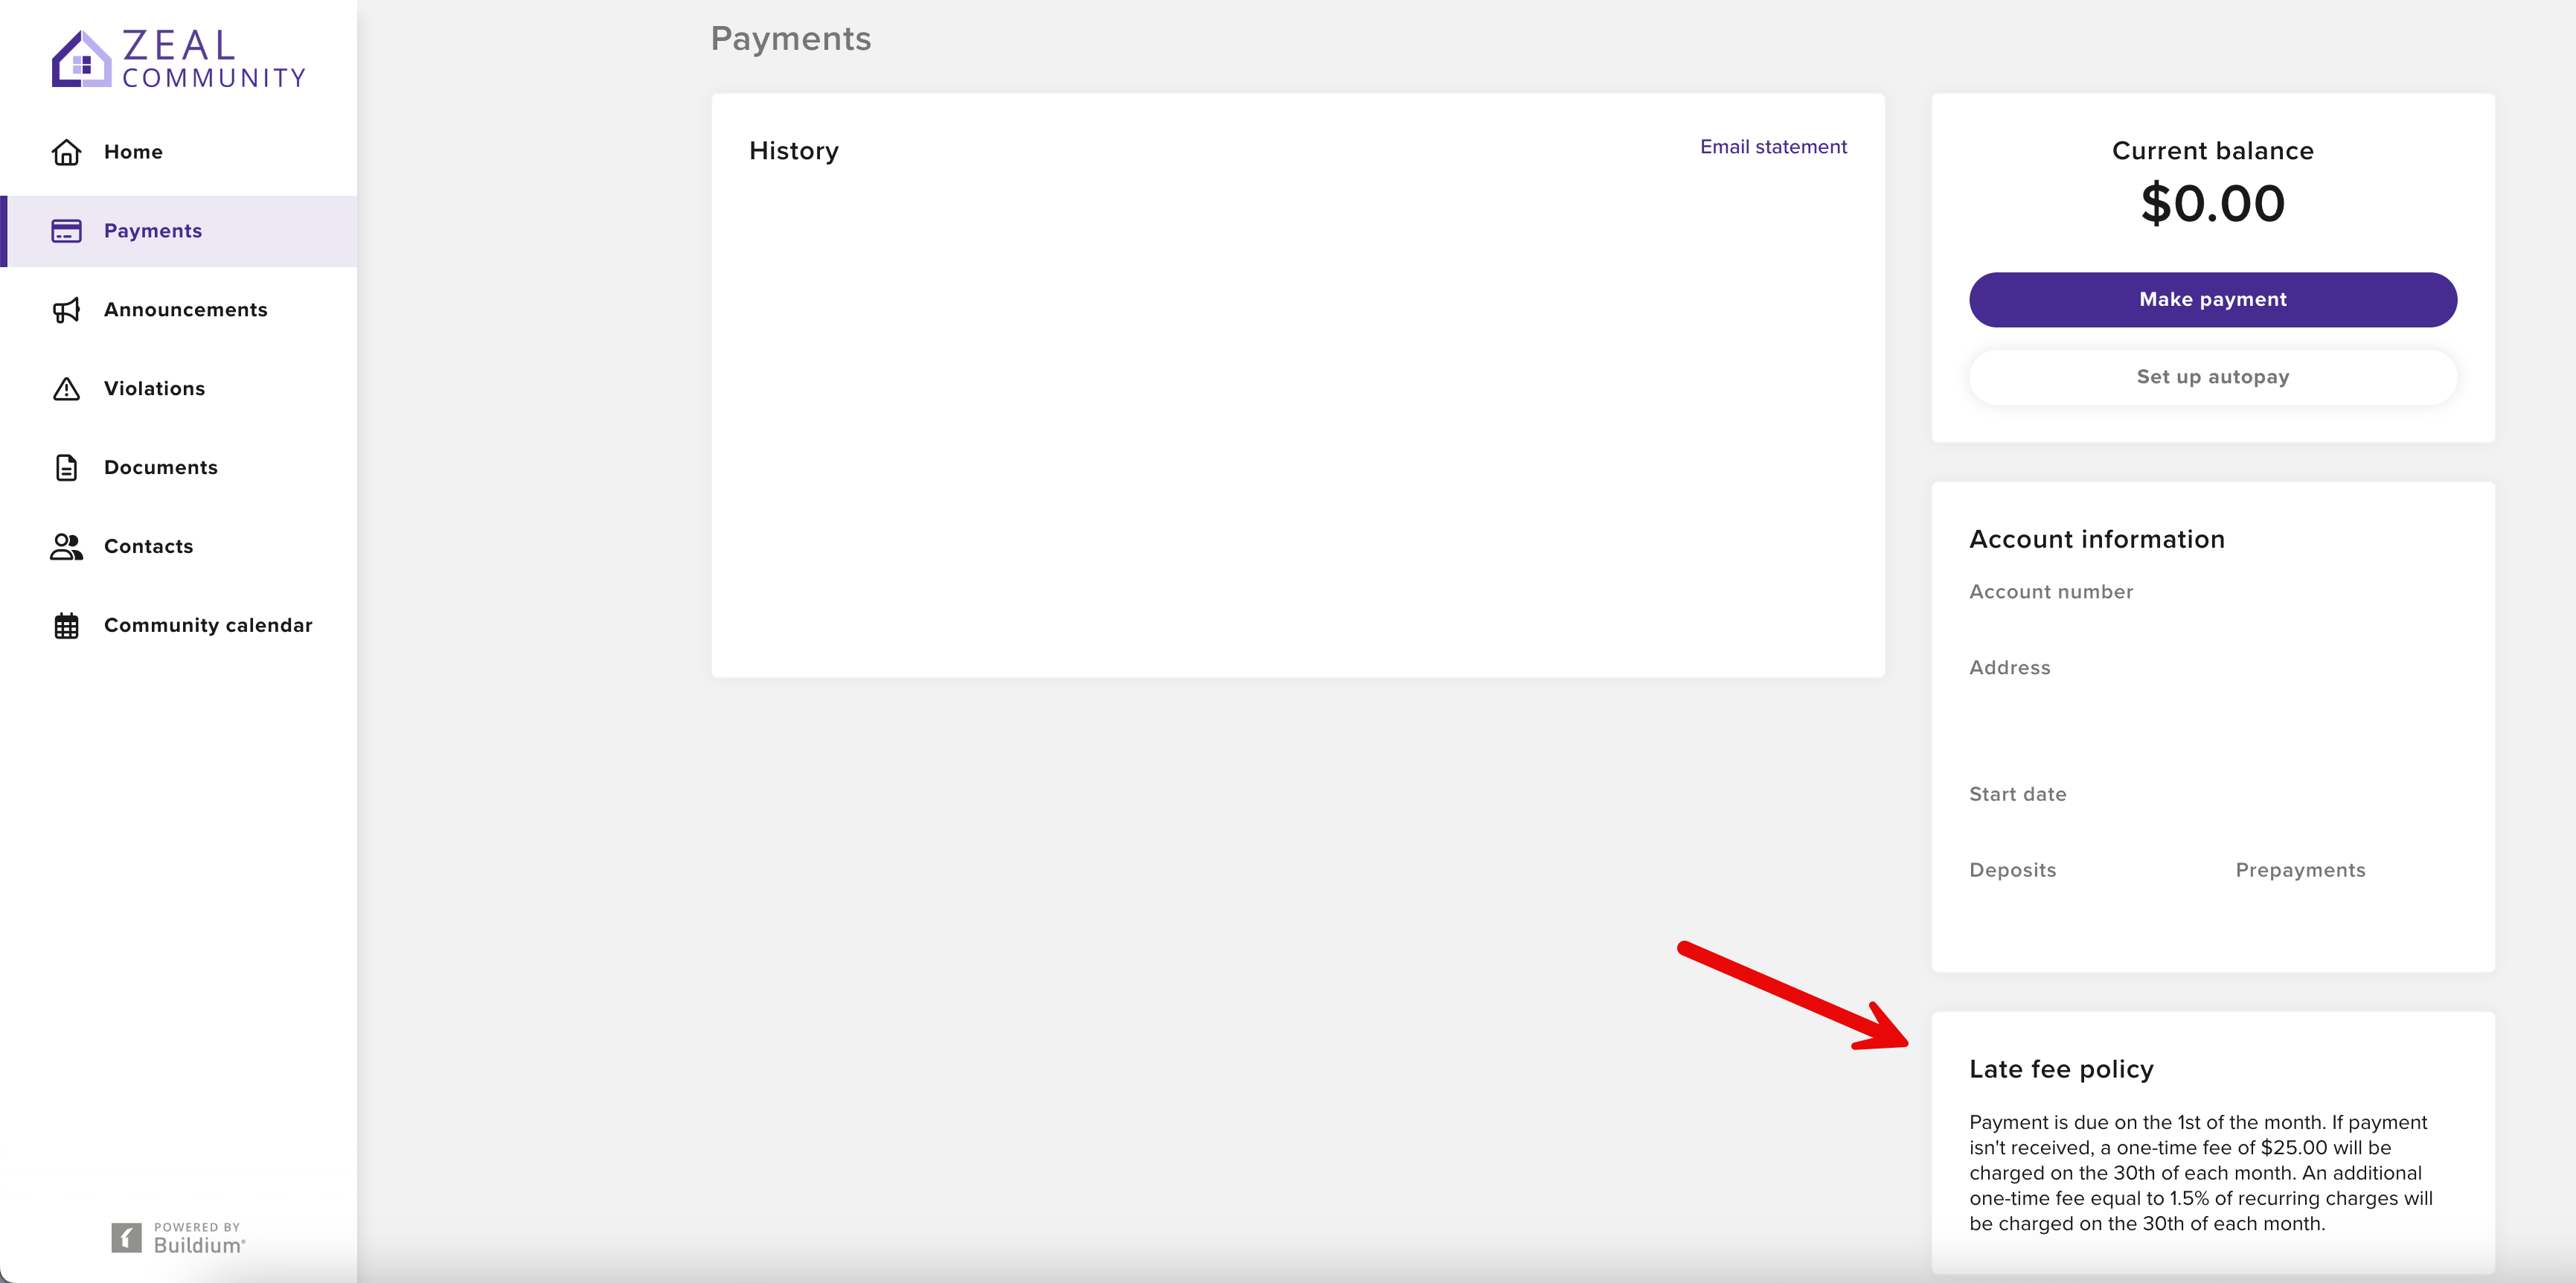Click the Buildium logo icon

click(126, 1238)
